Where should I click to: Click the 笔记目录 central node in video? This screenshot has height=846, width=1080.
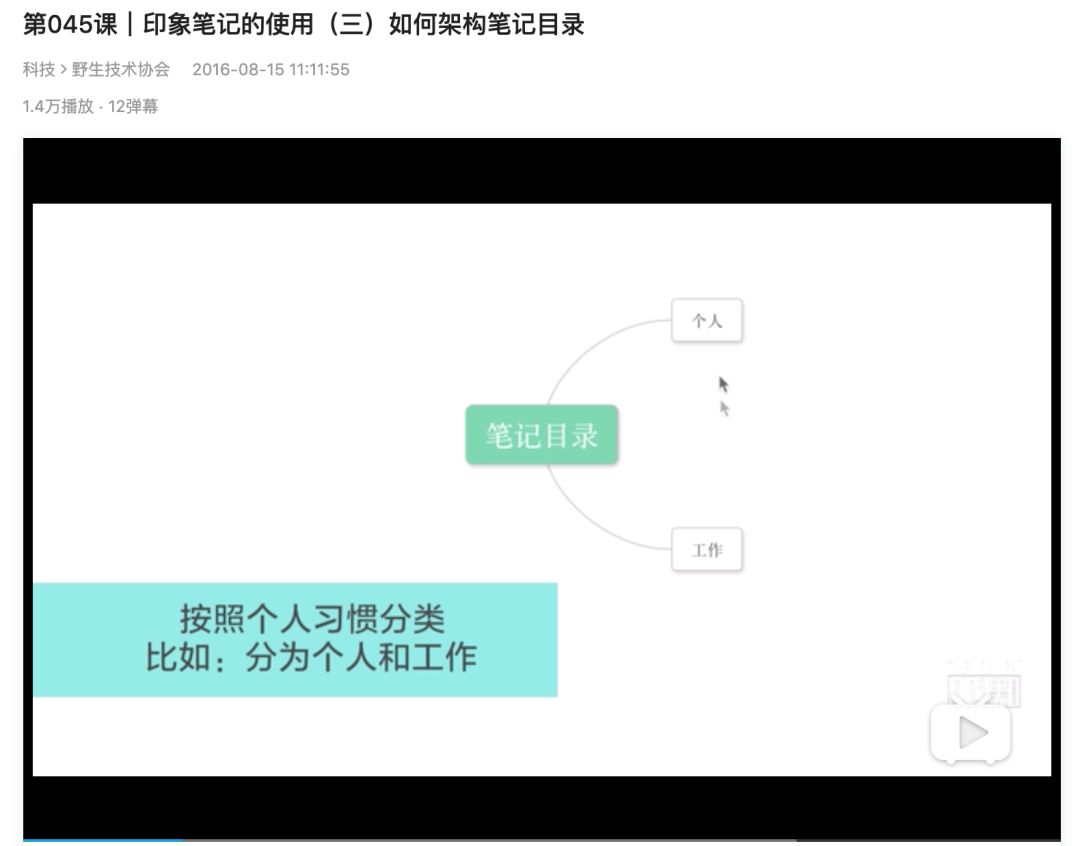pyautogui.click(x=542, y=435)
